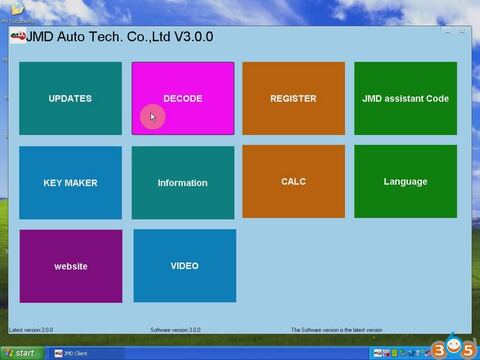The width and height of the screenshot is (480, 360).
Task: Open the My Documents desktop icon
Action: (x=17, y=13)
